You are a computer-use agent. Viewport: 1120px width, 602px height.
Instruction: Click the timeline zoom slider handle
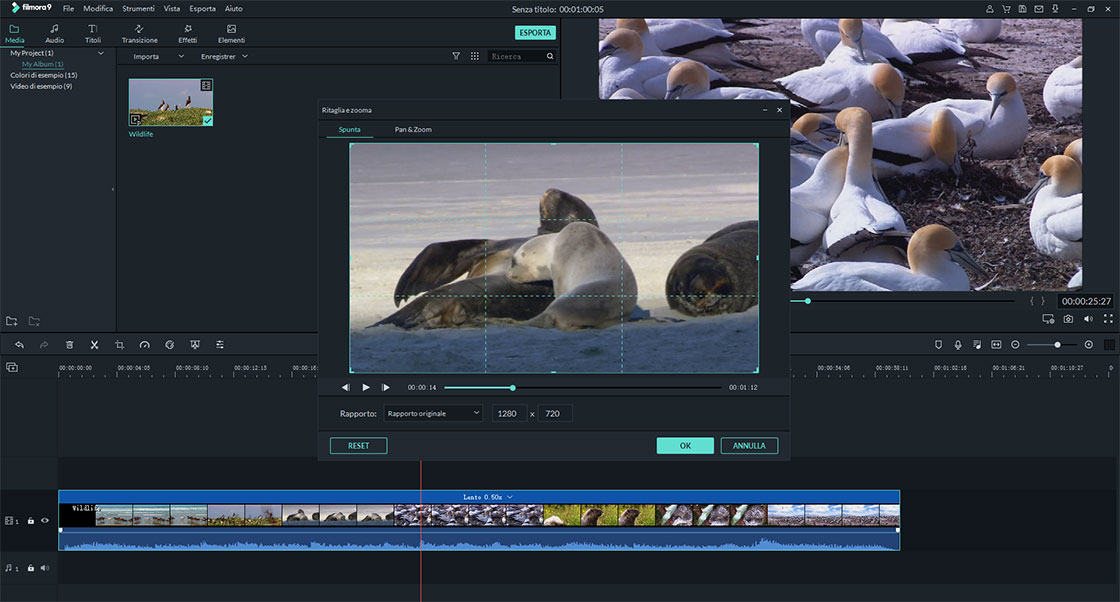point(1057,345)
